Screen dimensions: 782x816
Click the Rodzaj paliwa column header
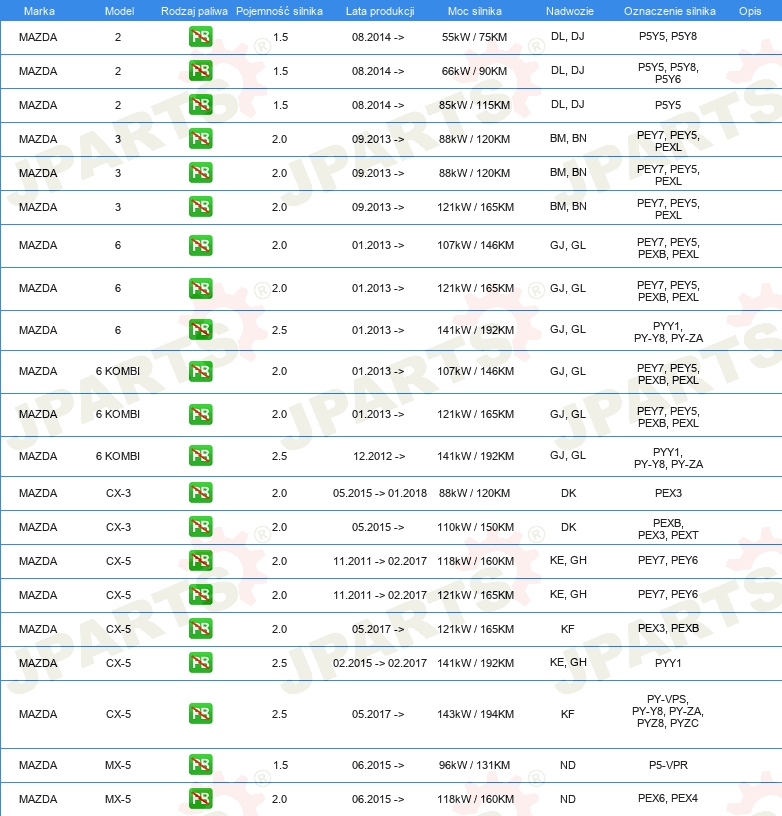click(194, 11)
